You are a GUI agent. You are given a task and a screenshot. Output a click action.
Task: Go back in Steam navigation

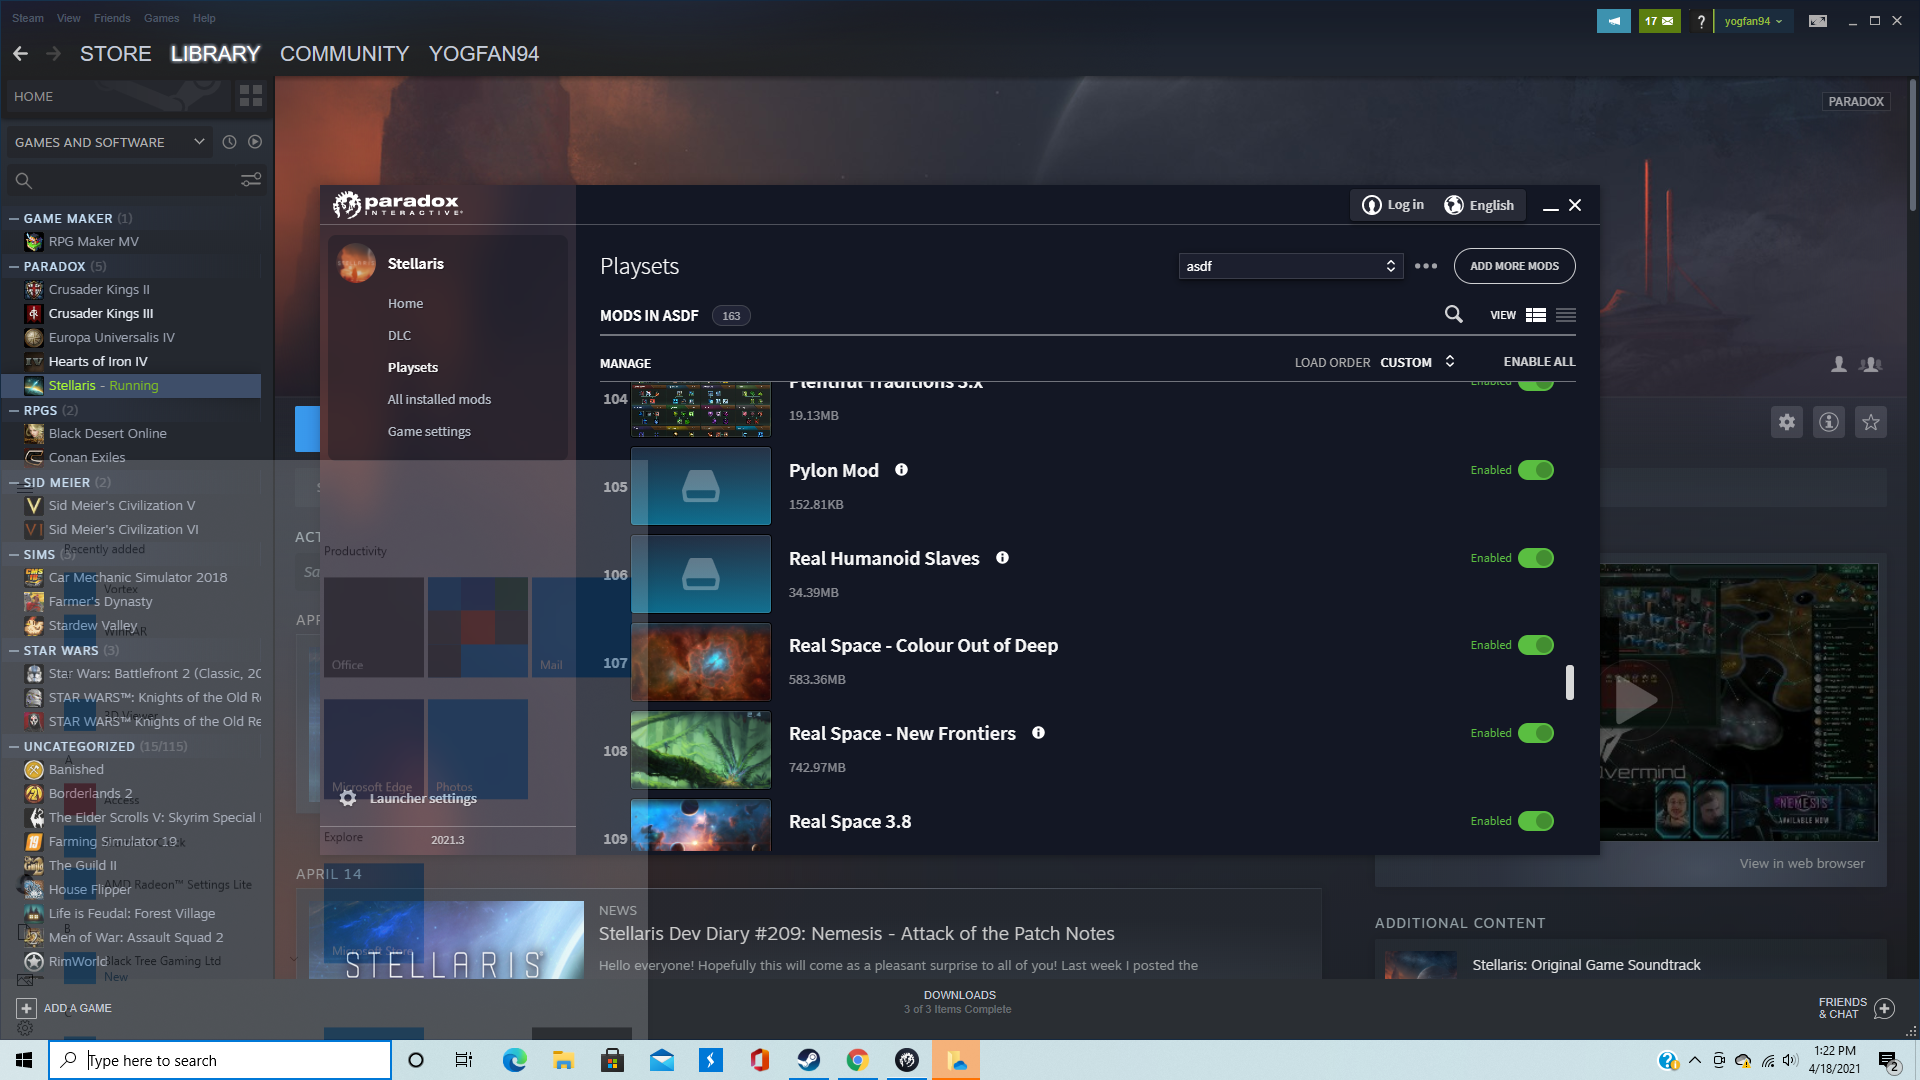click(x=20, y=54)
